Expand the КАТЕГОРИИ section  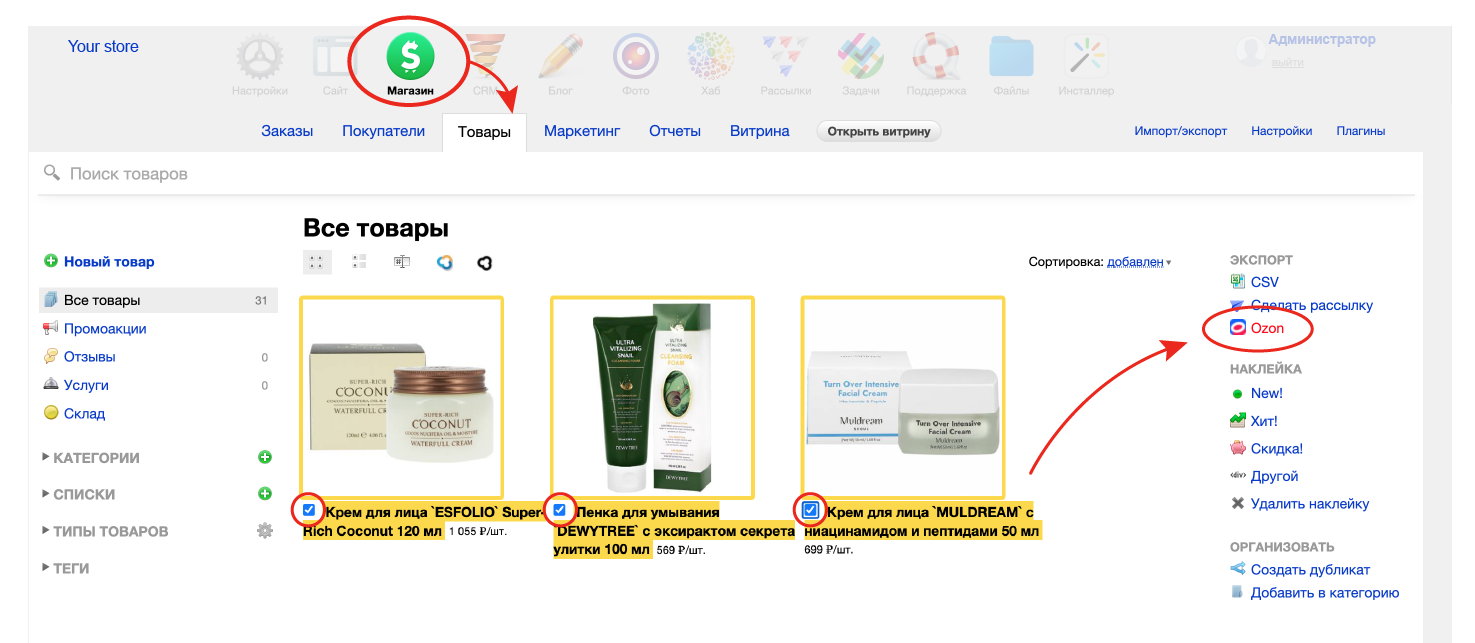click(96, 457)
